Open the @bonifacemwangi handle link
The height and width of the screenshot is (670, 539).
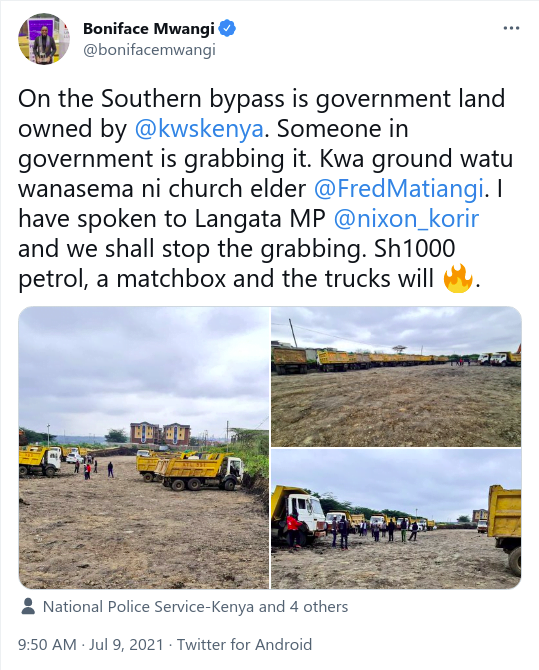click(149, 50)
